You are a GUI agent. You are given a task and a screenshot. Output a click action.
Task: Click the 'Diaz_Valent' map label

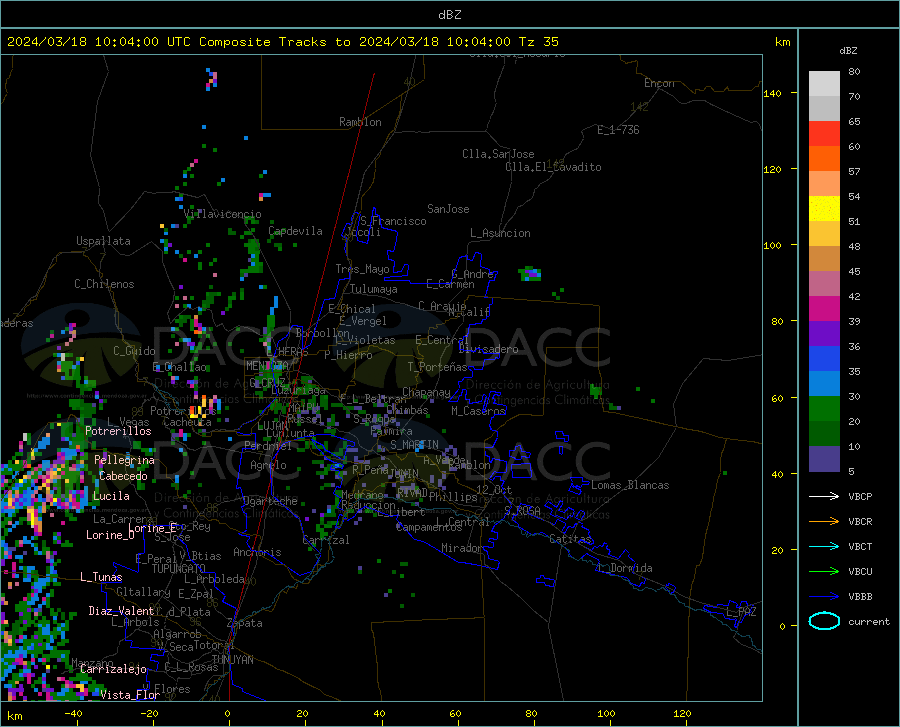(x=121, y=611)
